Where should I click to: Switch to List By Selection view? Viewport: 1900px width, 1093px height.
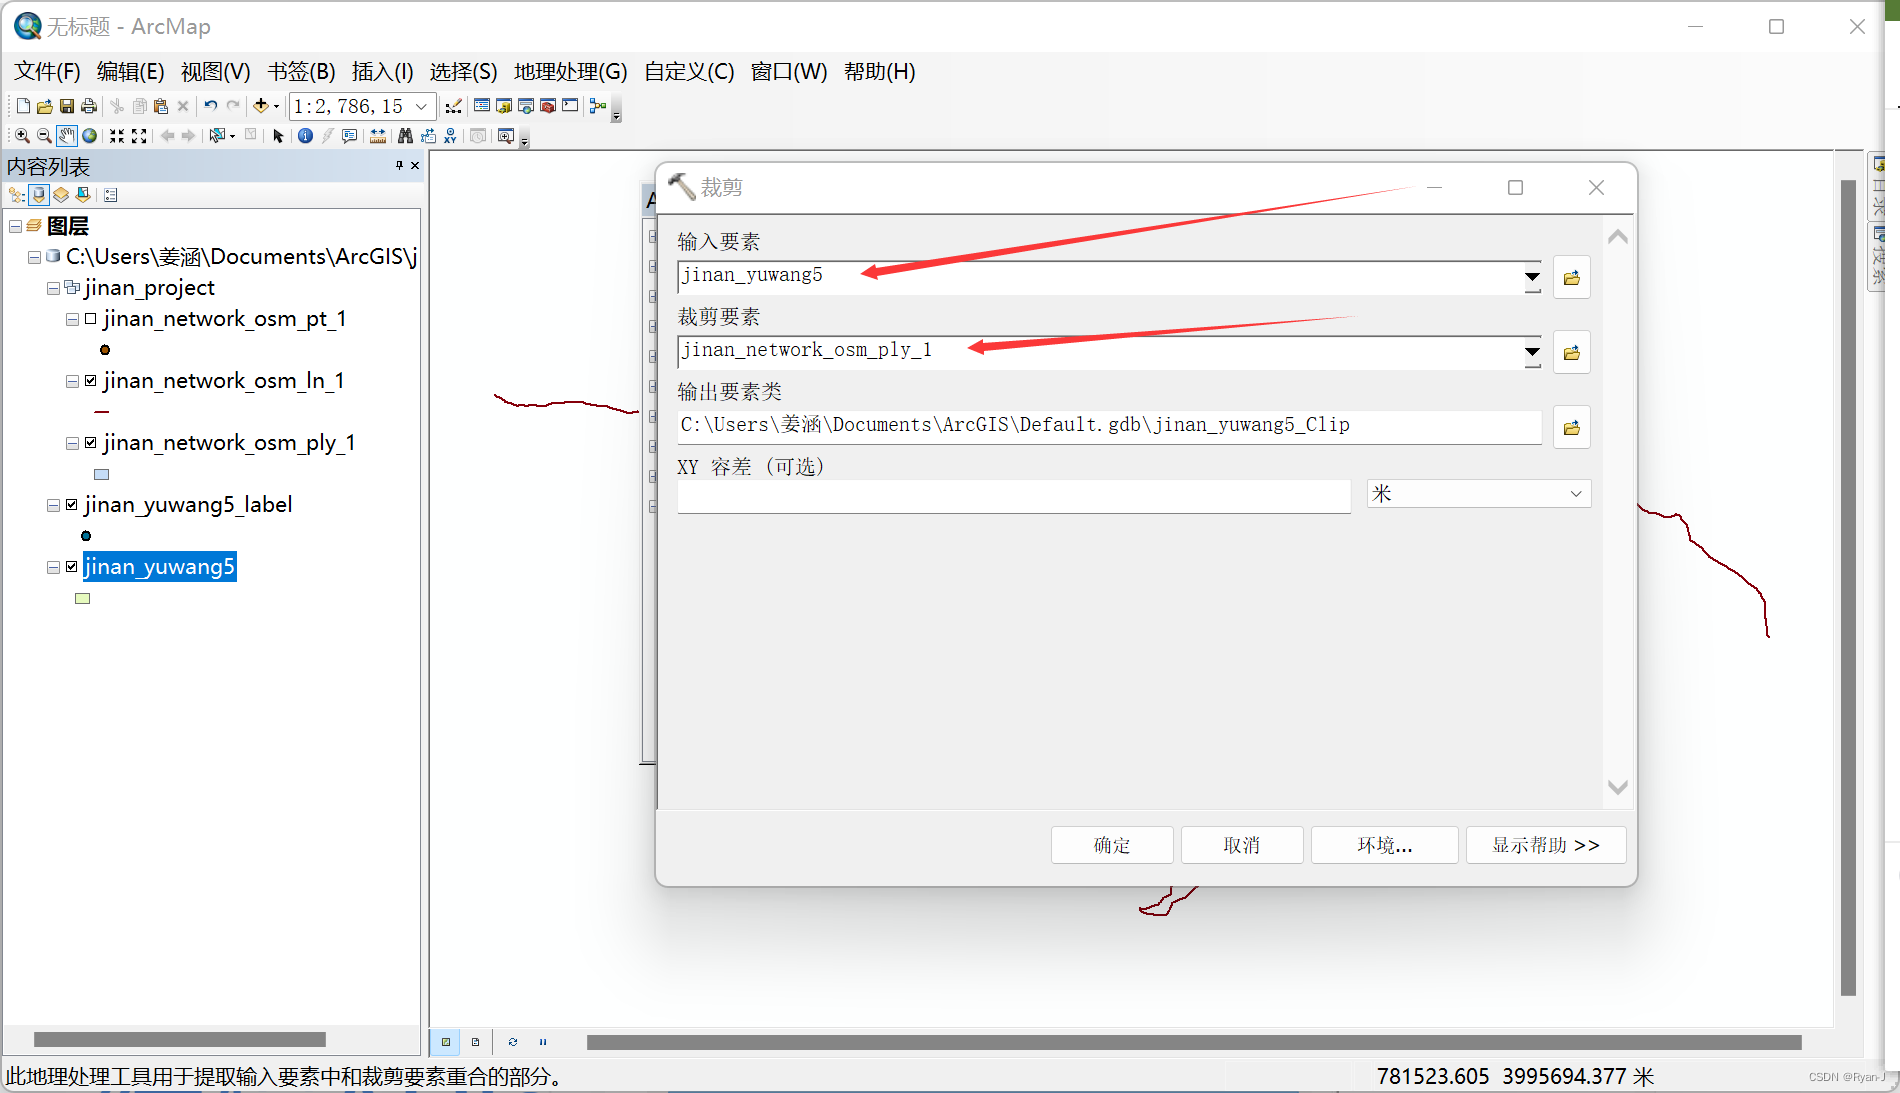83,195
